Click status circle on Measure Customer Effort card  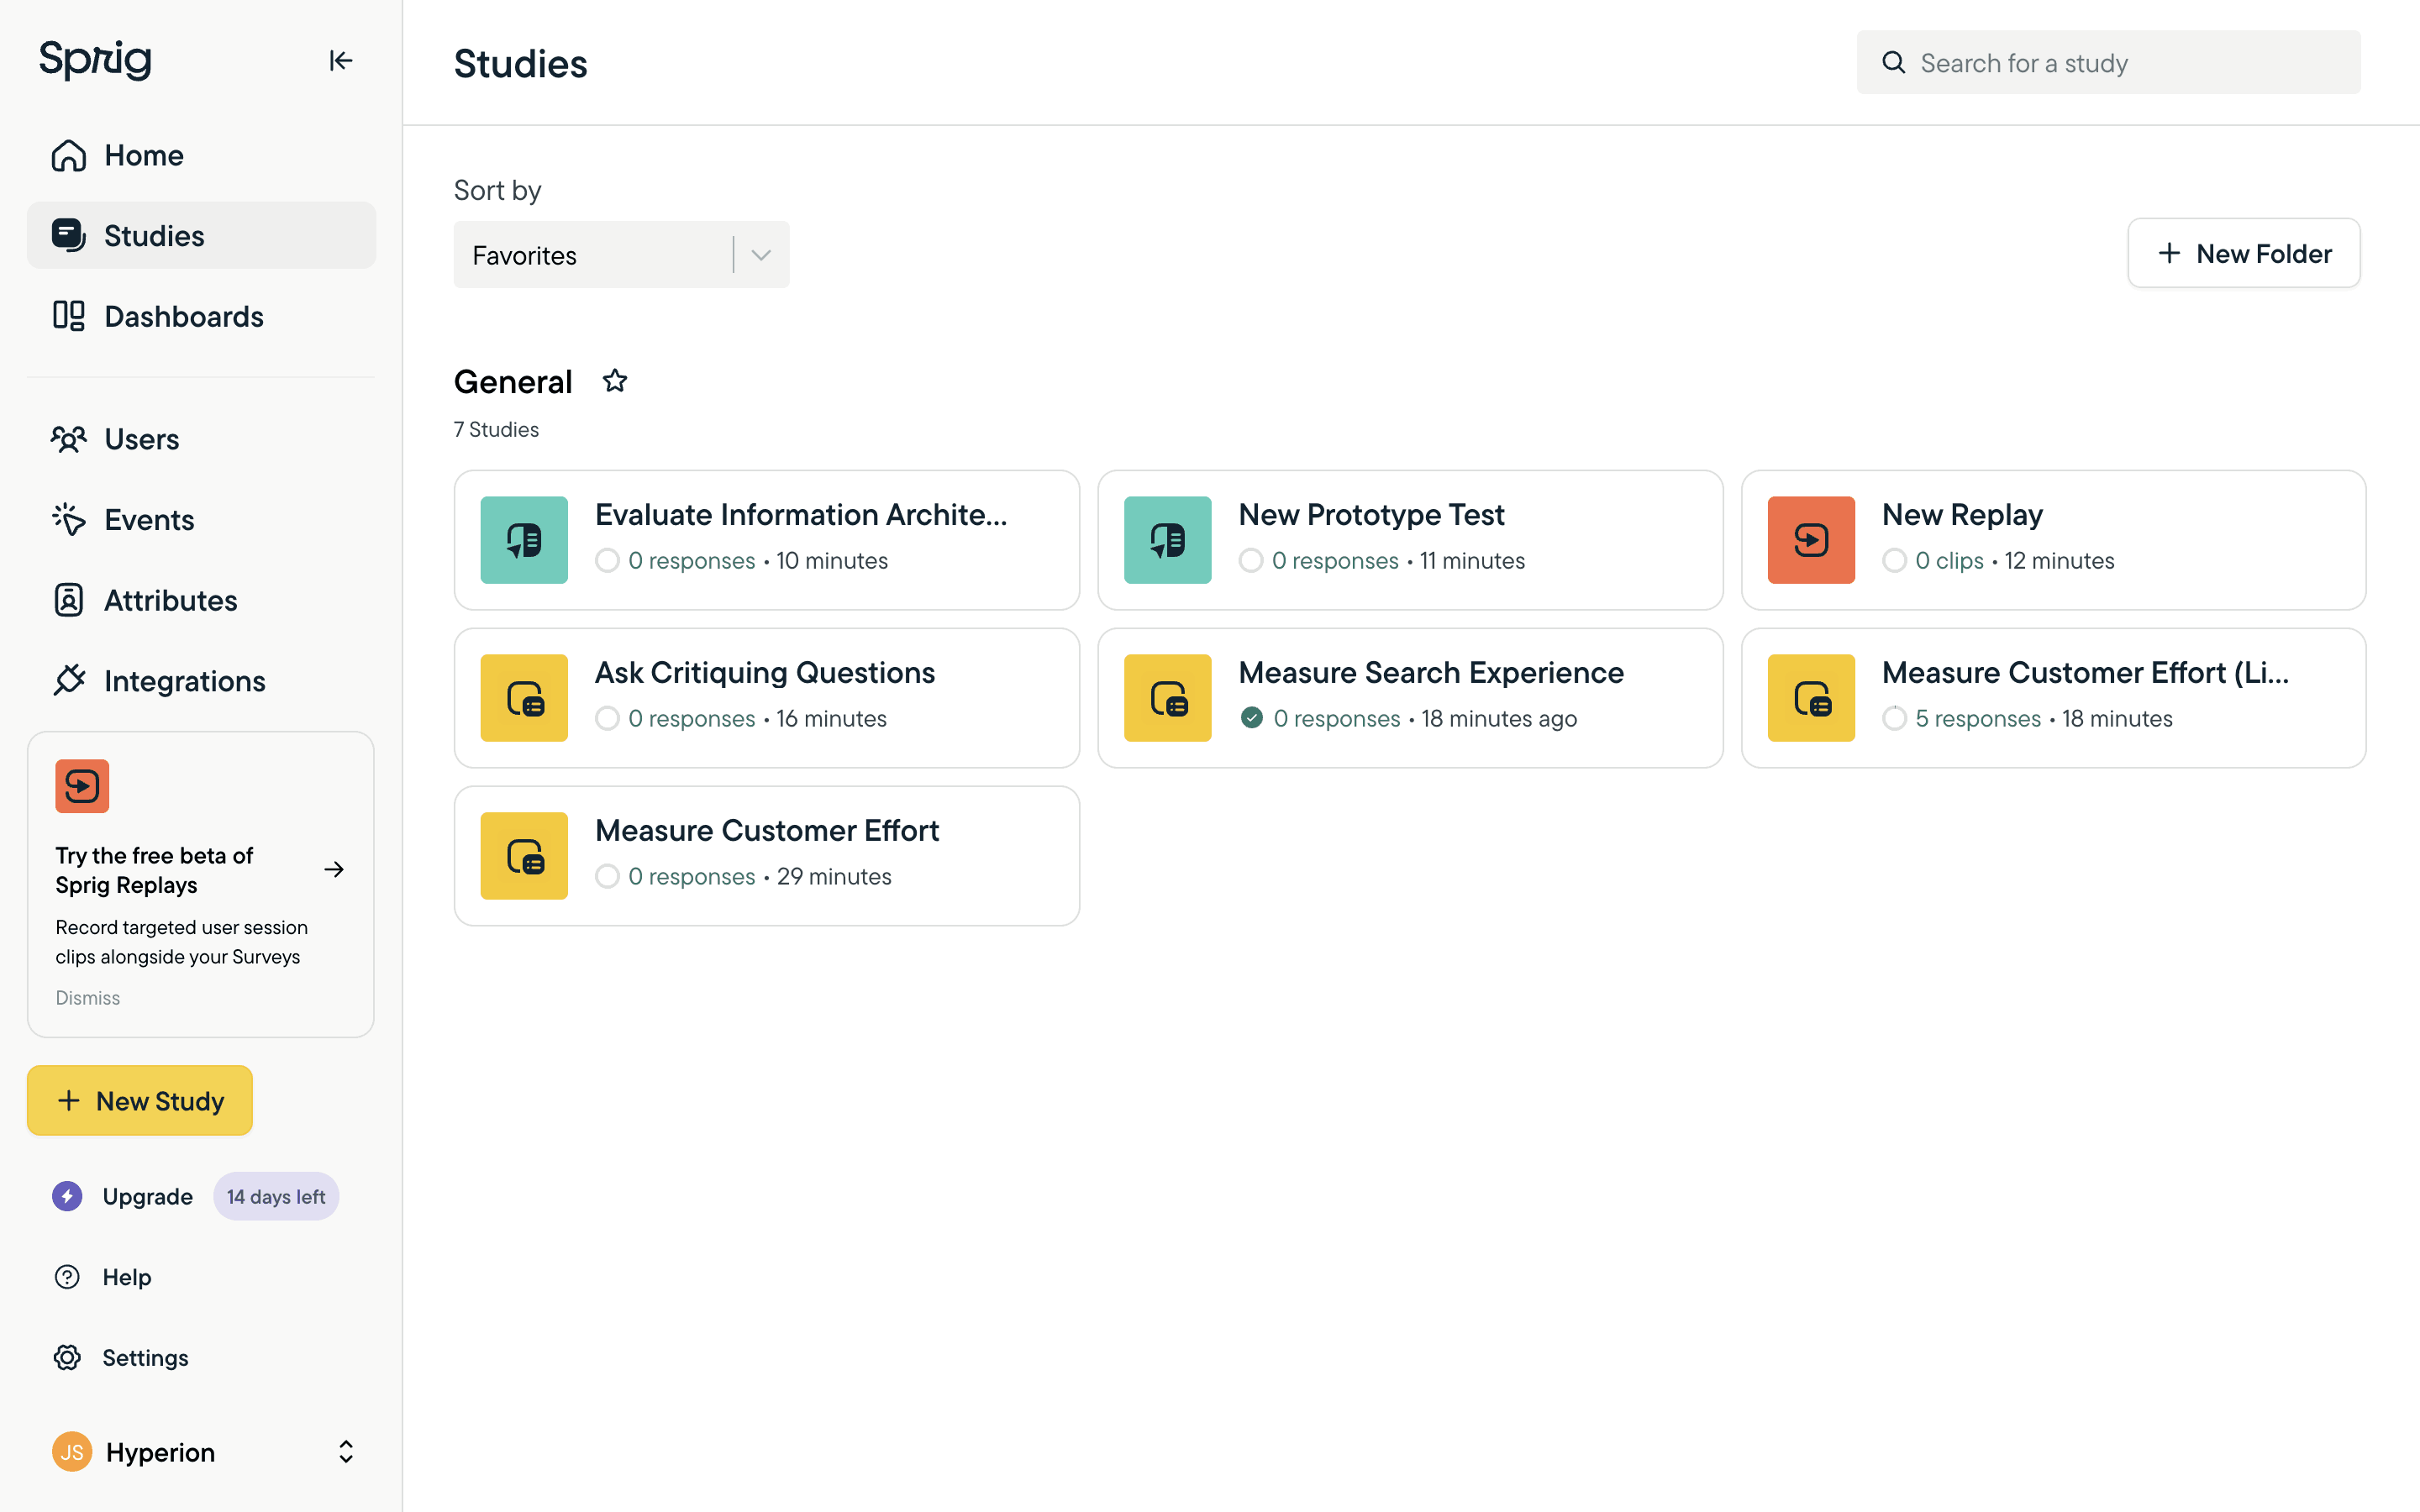607,876
